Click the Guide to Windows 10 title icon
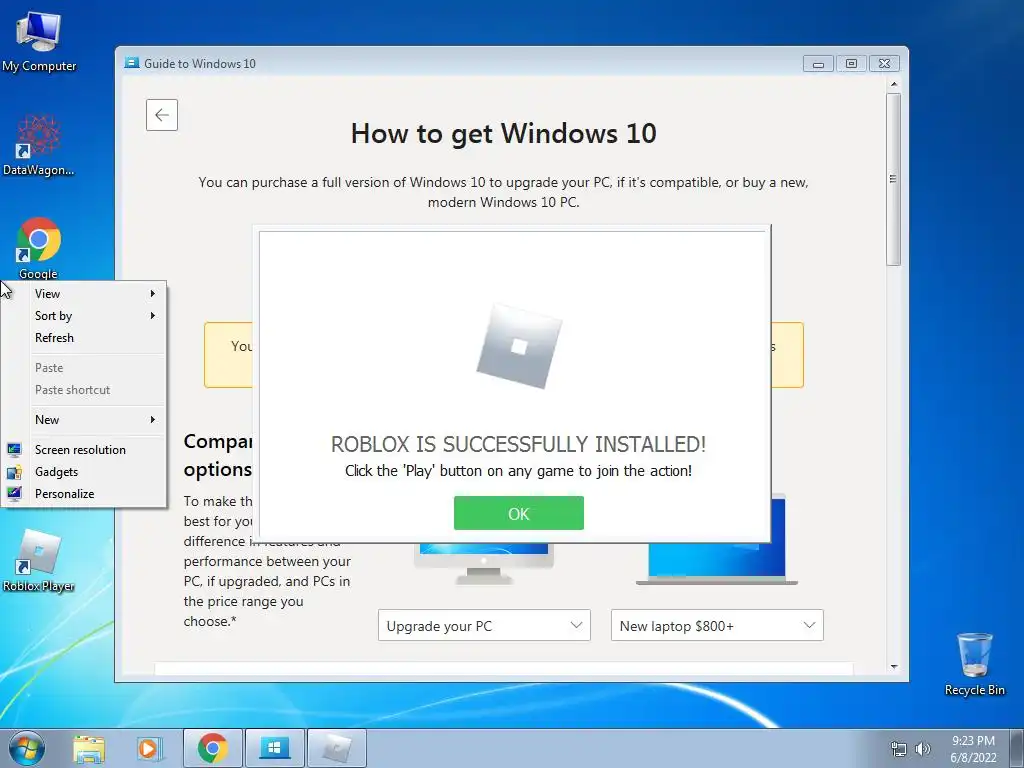This screenshot has height=768, width=1024. (132, 63)
